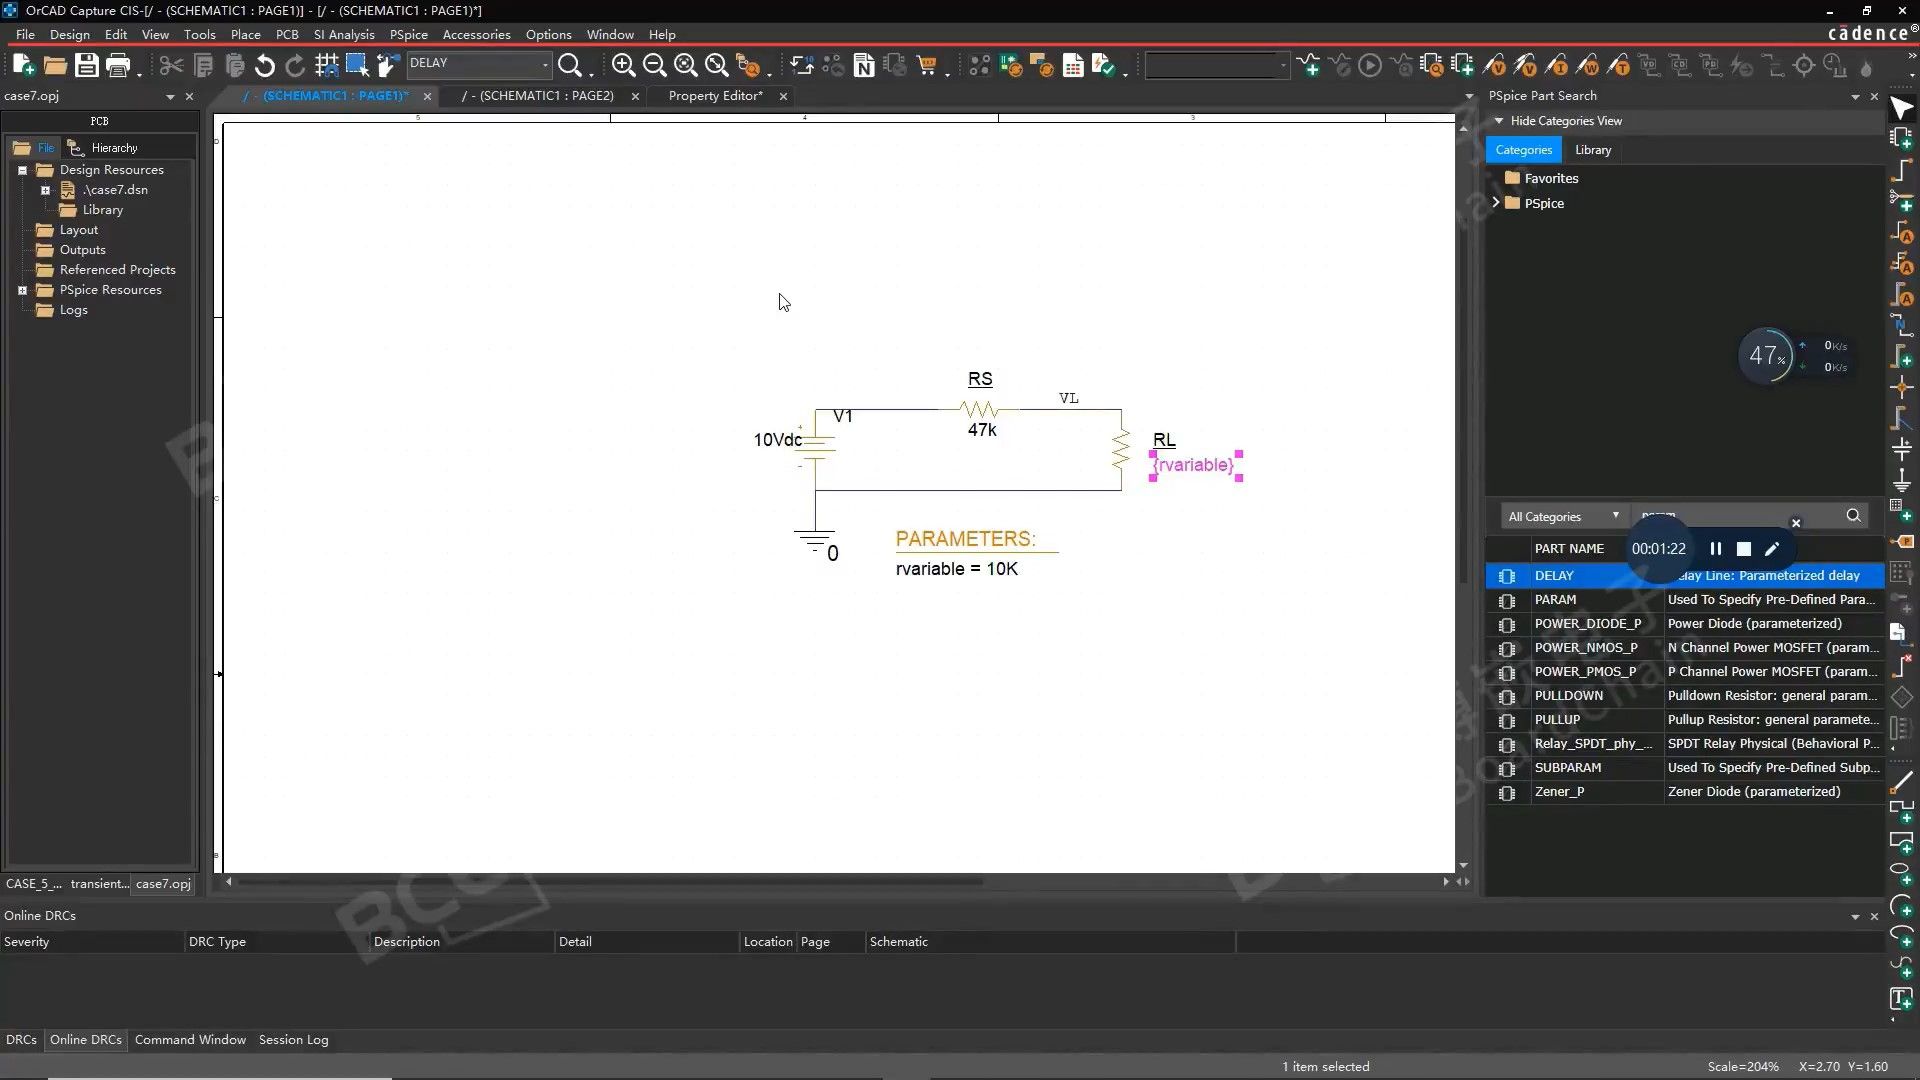The height and width of the screenshot is (1080, 1920).
Task: Select Zener_P part row
Action: click(x=1685, y=792)
